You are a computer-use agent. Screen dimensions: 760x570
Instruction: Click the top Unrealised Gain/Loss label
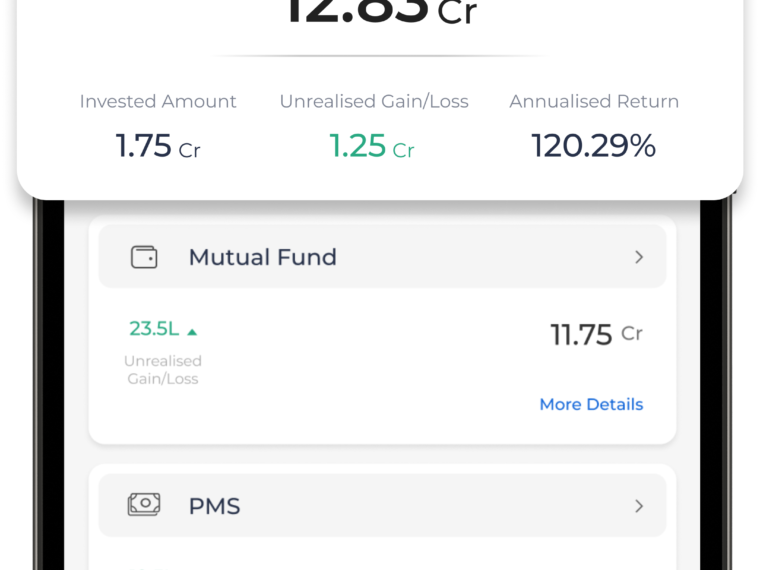(374, 101)
